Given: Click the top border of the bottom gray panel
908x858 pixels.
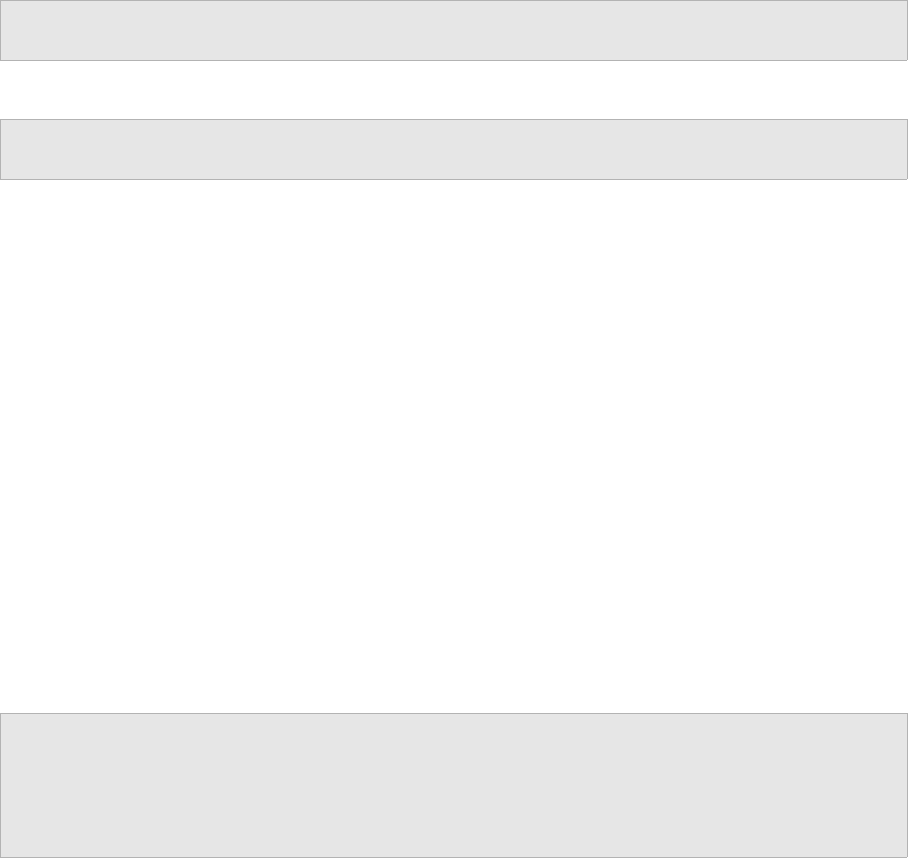Looking at the screenshot, I should point(454,713).
